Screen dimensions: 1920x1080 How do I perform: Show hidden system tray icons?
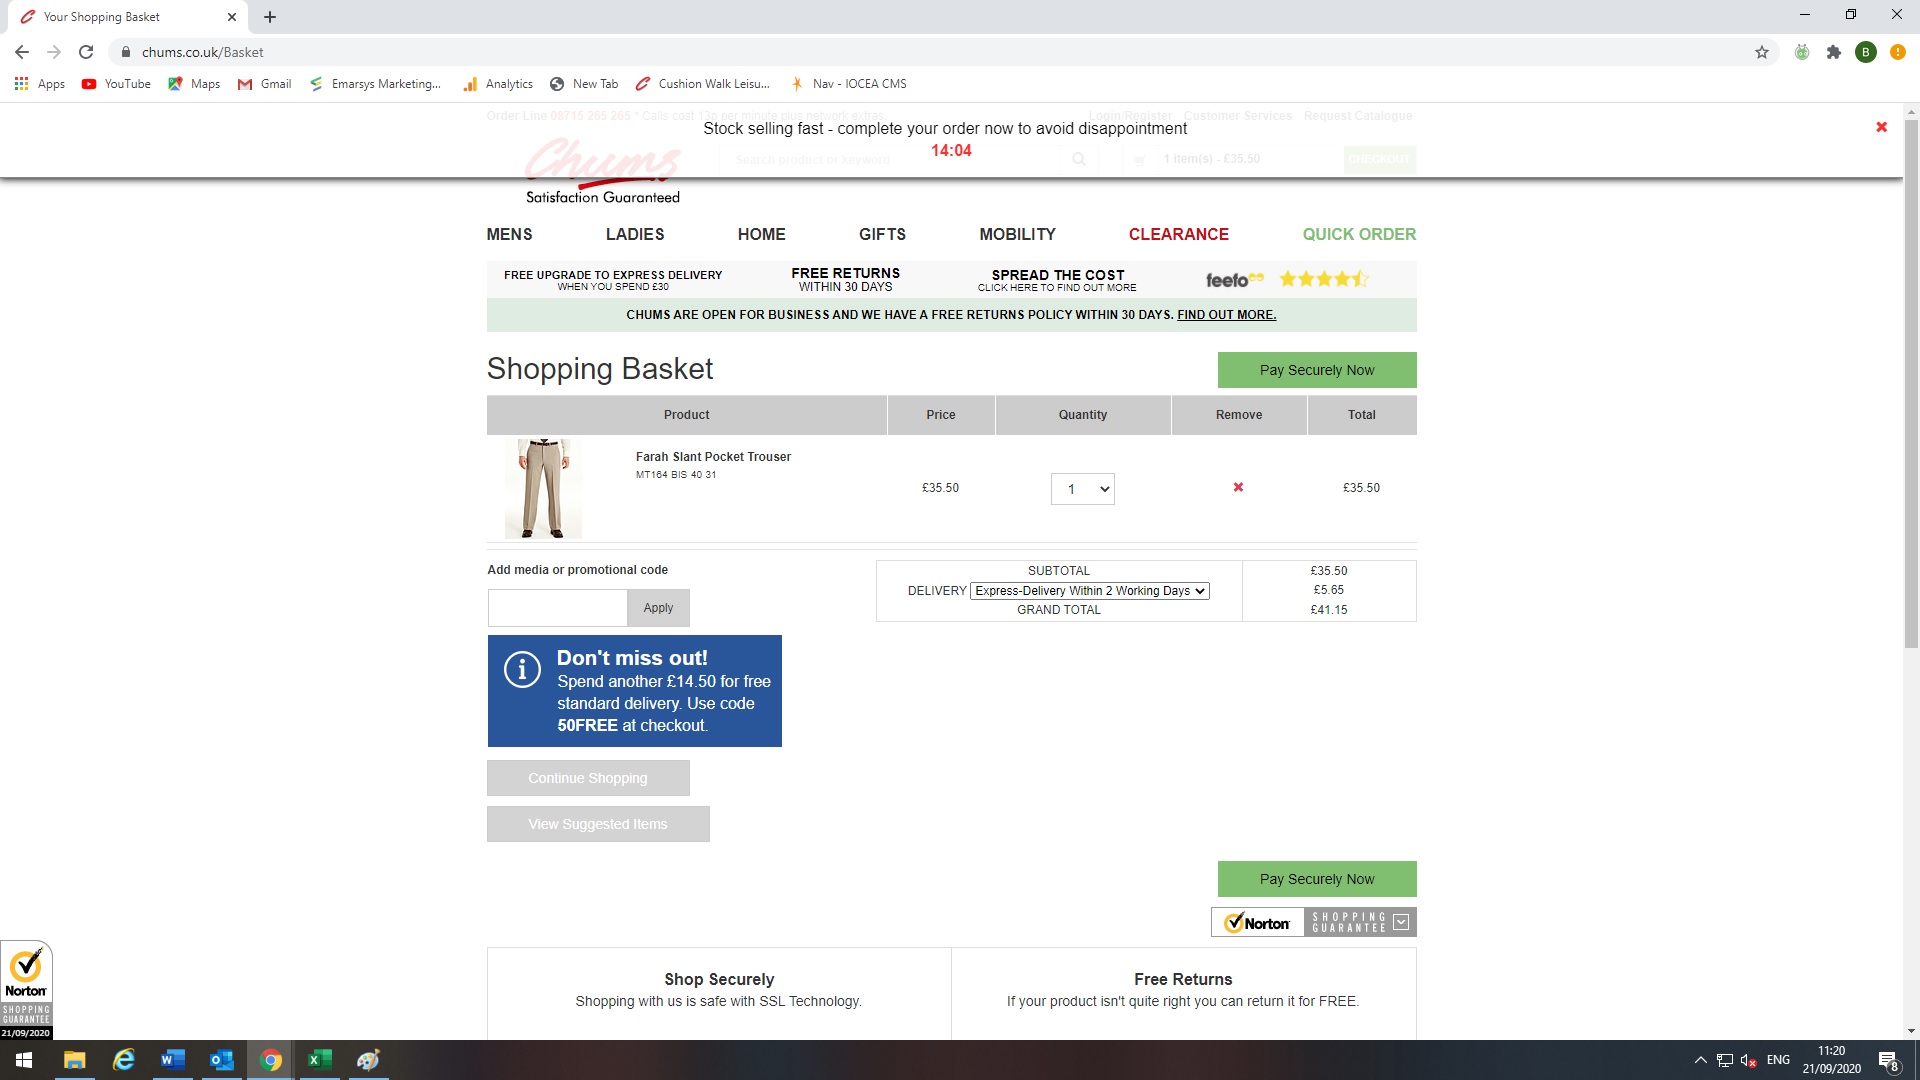1700,1060
